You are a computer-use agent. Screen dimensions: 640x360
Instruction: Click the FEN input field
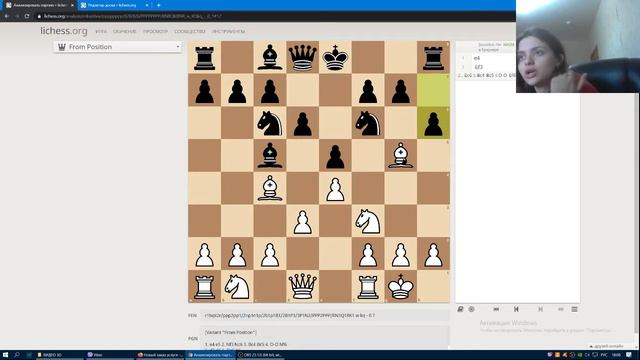(325, 316)
